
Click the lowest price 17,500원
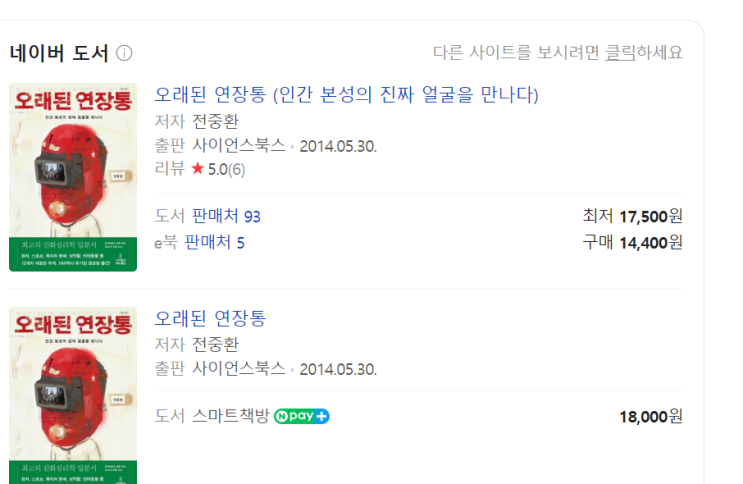pos(650,216)
